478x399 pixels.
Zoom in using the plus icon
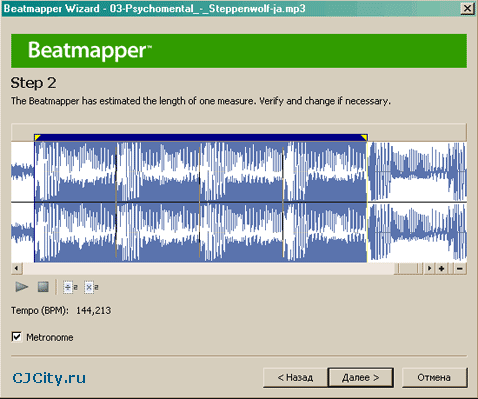pos(442,268)
